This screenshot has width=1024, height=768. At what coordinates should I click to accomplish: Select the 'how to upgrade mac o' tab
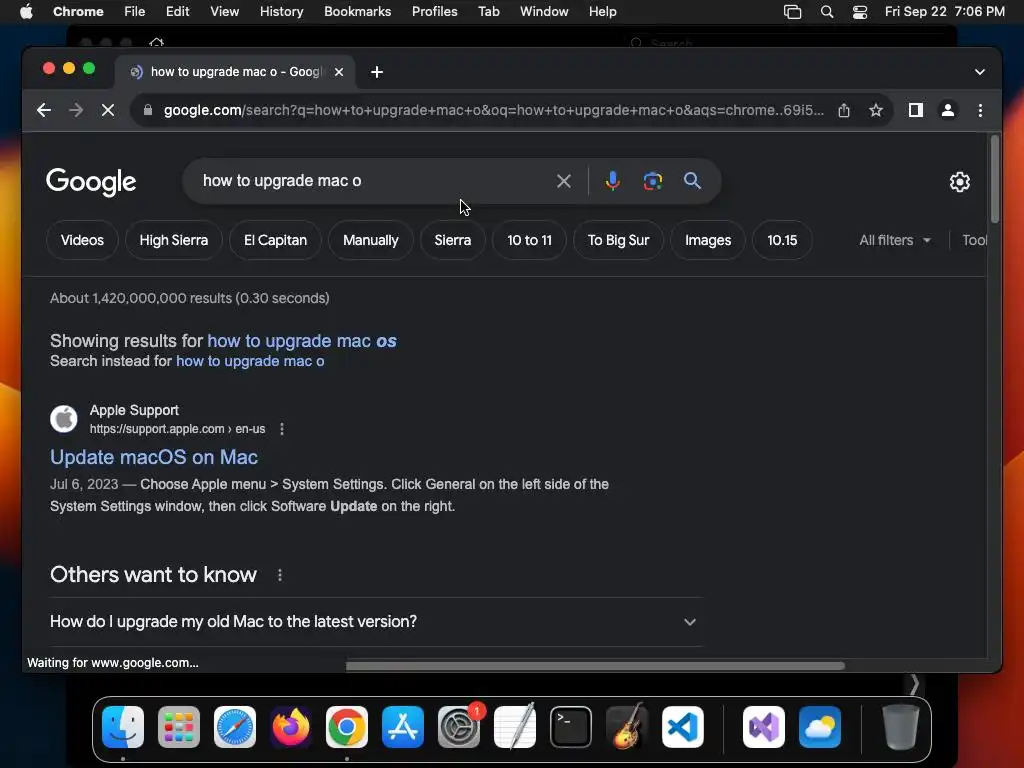[x=235, y=72]
